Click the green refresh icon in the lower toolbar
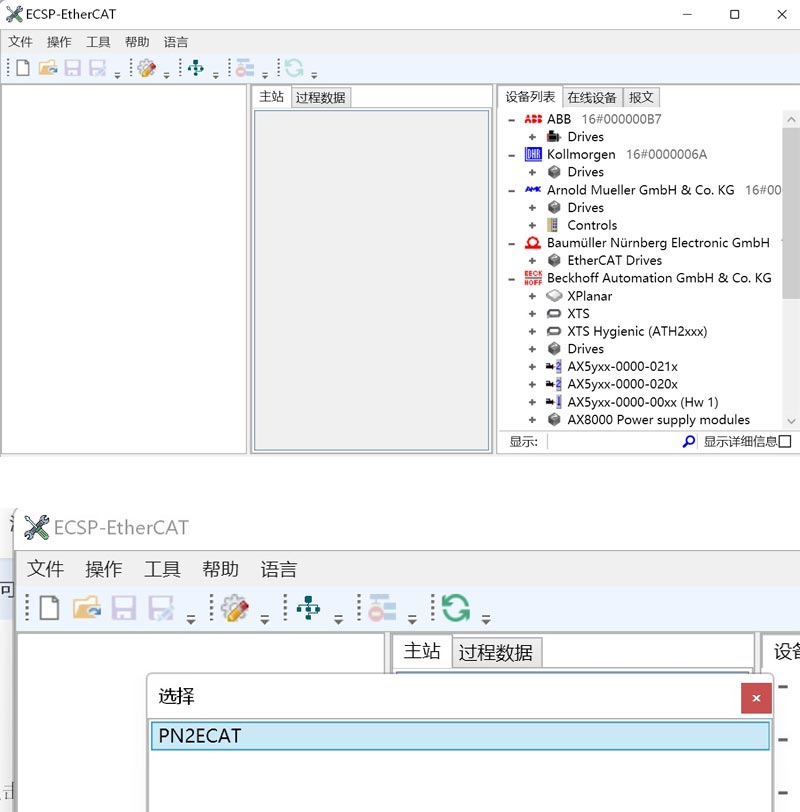The image size is (800, 812). pos(456,608)
